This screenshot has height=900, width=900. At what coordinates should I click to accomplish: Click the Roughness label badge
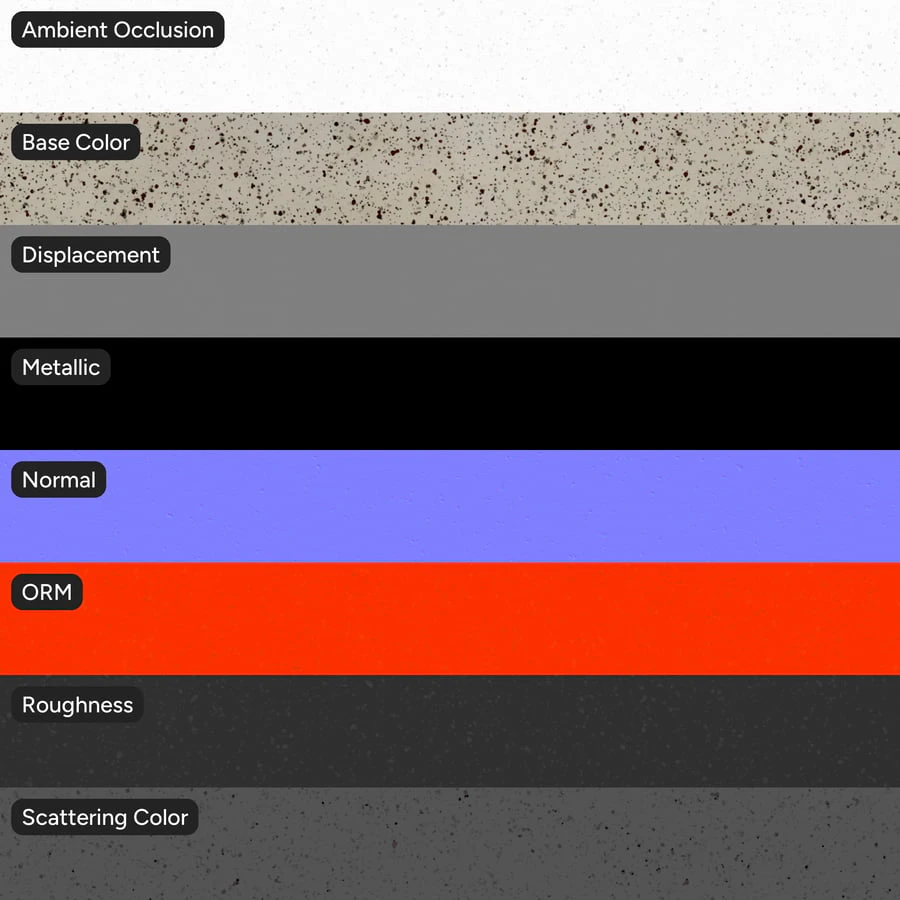click(77, 705)
